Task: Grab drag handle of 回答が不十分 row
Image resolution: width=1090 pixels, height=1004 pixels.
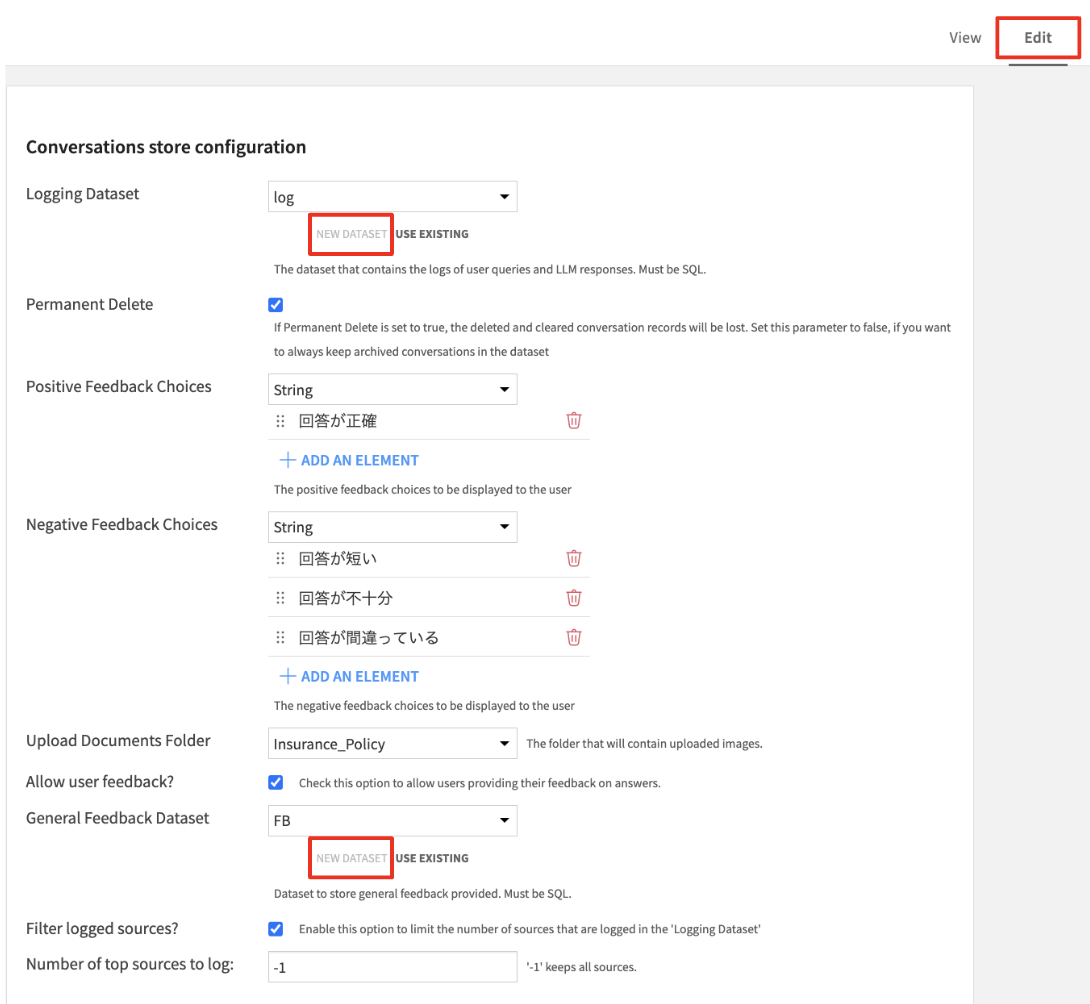Action: tap(280, 599)
